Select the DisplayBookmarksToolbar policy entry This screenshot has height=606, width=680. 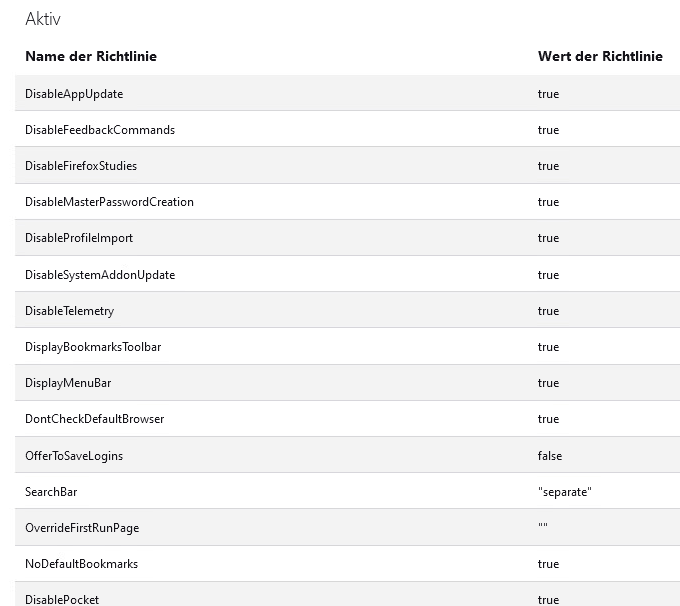coord(93,347)
